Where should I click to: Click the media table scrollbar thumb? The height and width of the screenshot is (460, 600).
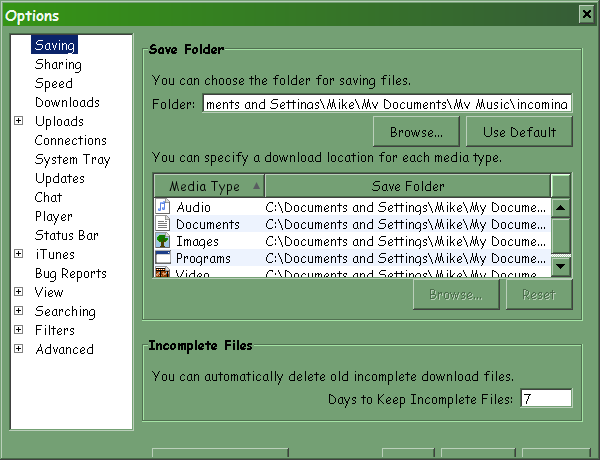pyautogui.click(x=561, y=235)
